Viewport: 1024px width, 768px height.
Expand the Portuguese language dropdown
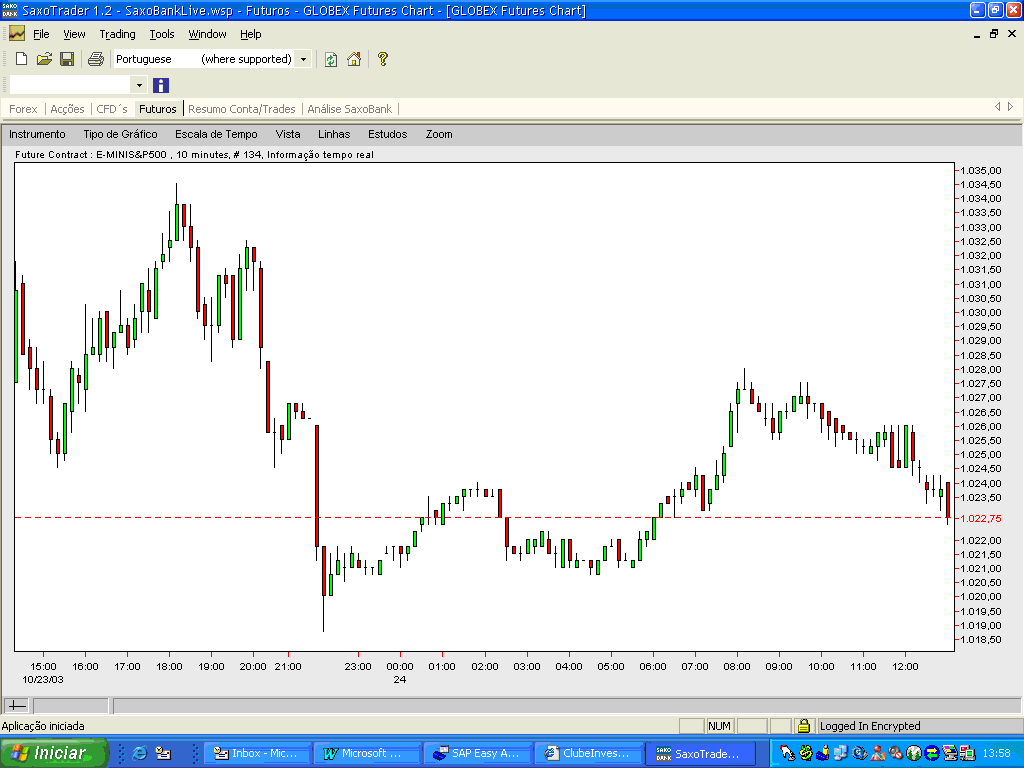coord(303,59)
